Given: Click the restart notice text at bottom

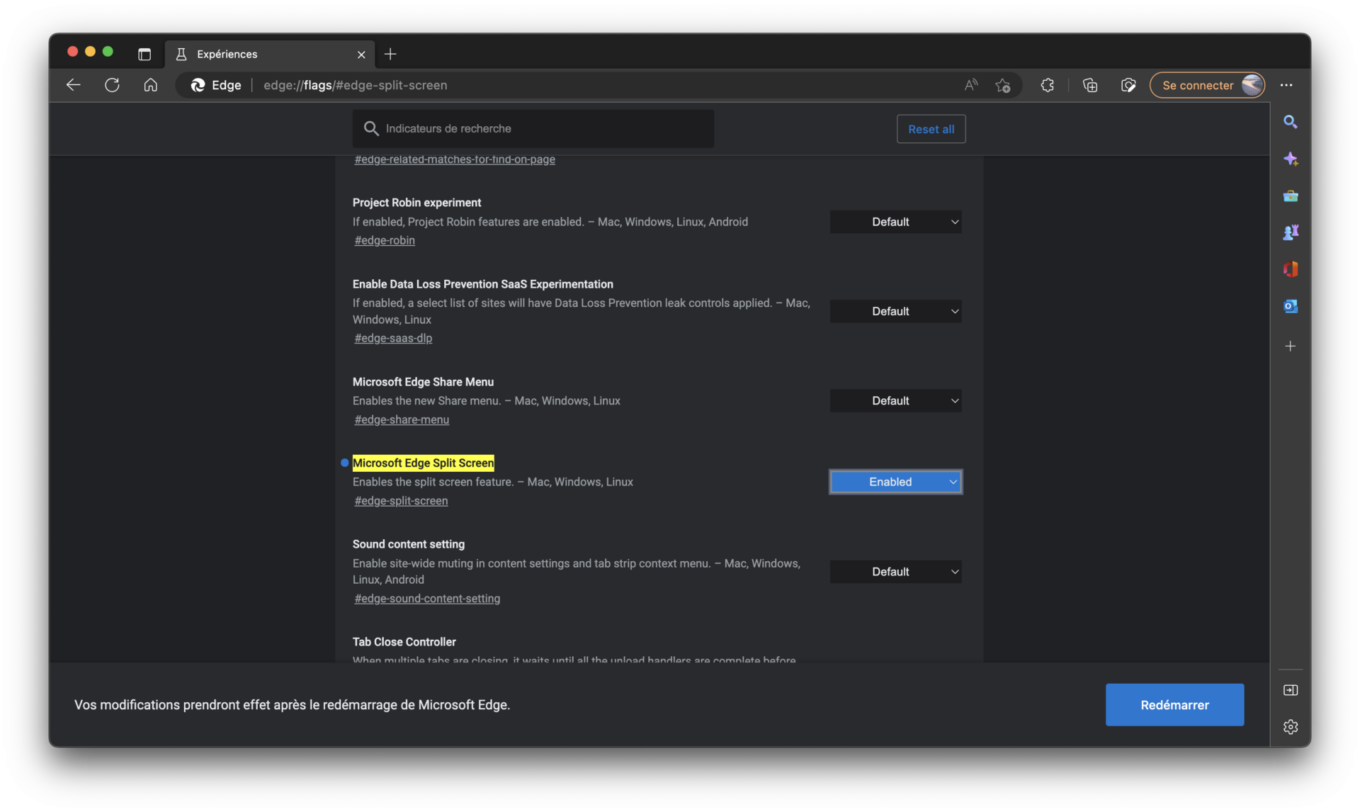Looking at the screenshot, I should (x=292, y=705).
